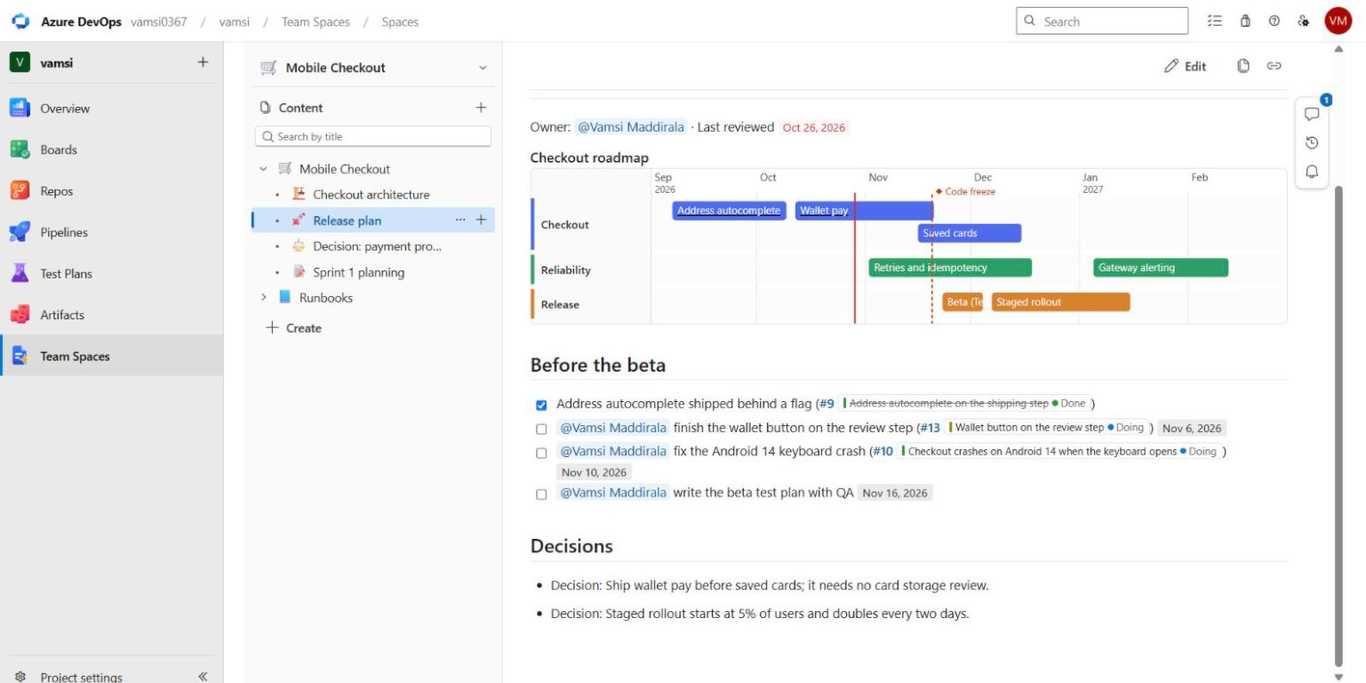The width and height of the screenshot is (1366, 683).
Task: Open the help question mark icon
Action: [x=1274, y=21]
